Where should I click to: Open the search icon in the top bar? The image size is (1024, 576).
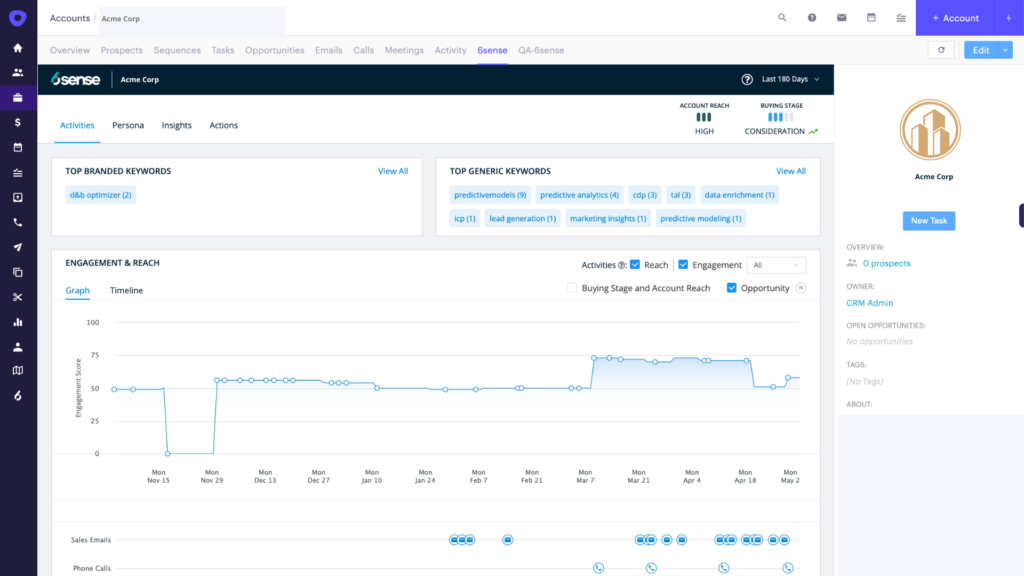point(781,17)
